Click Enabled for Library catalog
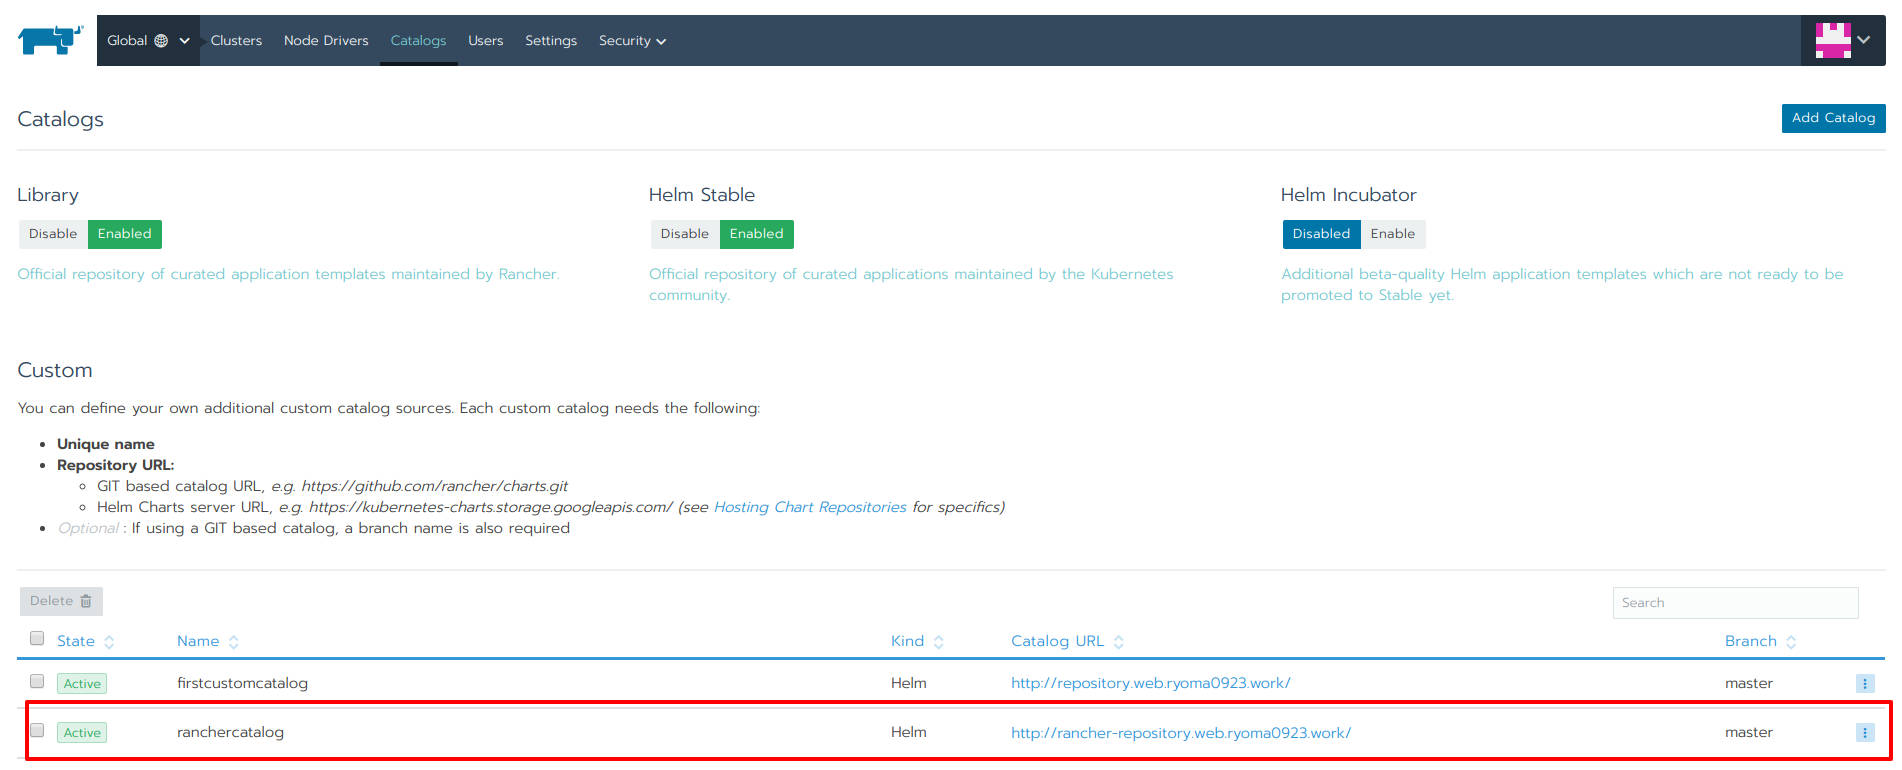This screenshot has height=770, width=1902. pyautogui.click(x=125, y=234)
